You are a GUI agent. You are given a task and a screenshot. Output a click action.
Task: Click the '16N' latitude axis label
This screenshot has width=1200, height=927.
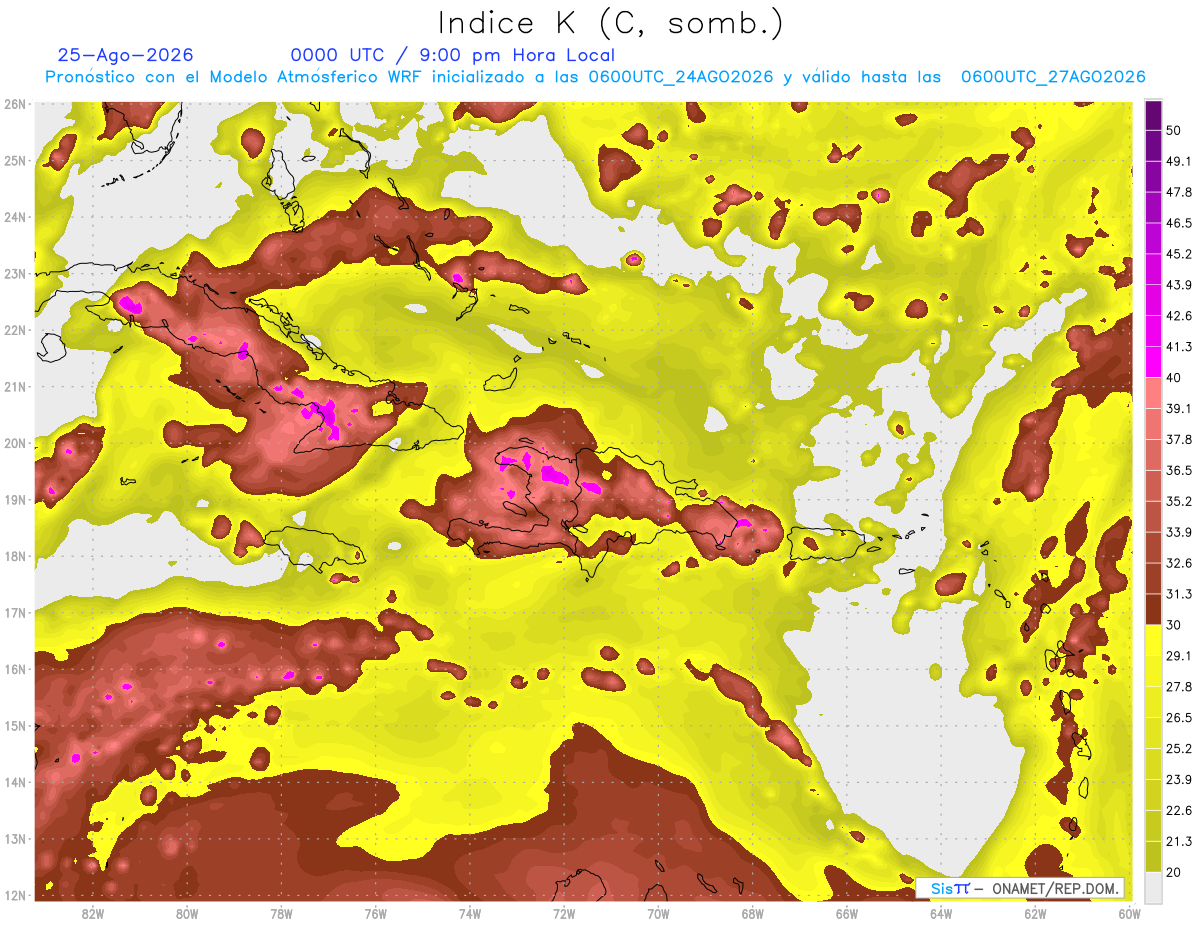tap(17, 669)
